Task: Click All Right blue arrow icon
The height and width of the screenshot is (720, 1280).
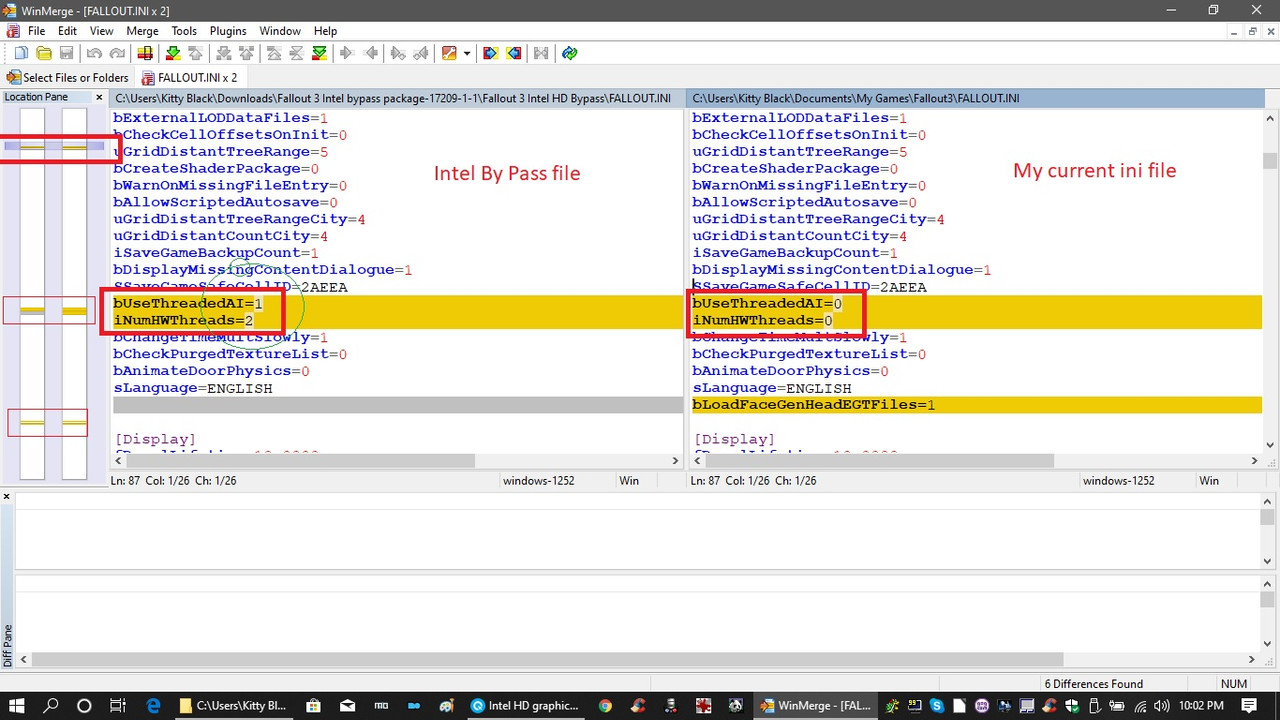Action: click(x=490, y=53)
